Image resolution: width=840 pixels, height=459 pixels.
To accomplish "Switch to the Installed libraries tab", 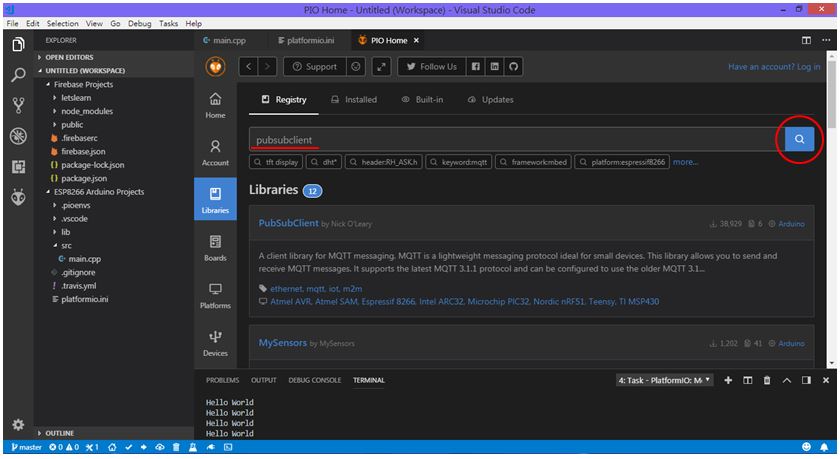I will (x=354, y=100).
